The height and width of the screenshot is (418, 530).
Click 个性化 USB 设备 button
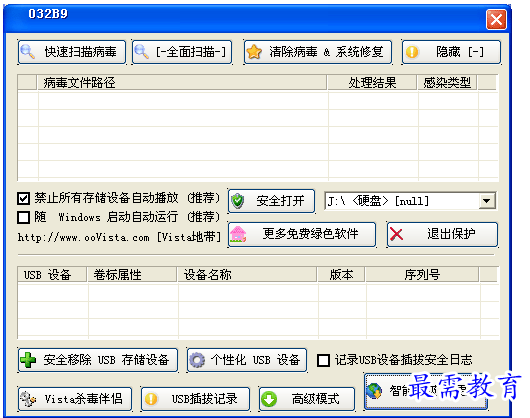pos(247,360)
